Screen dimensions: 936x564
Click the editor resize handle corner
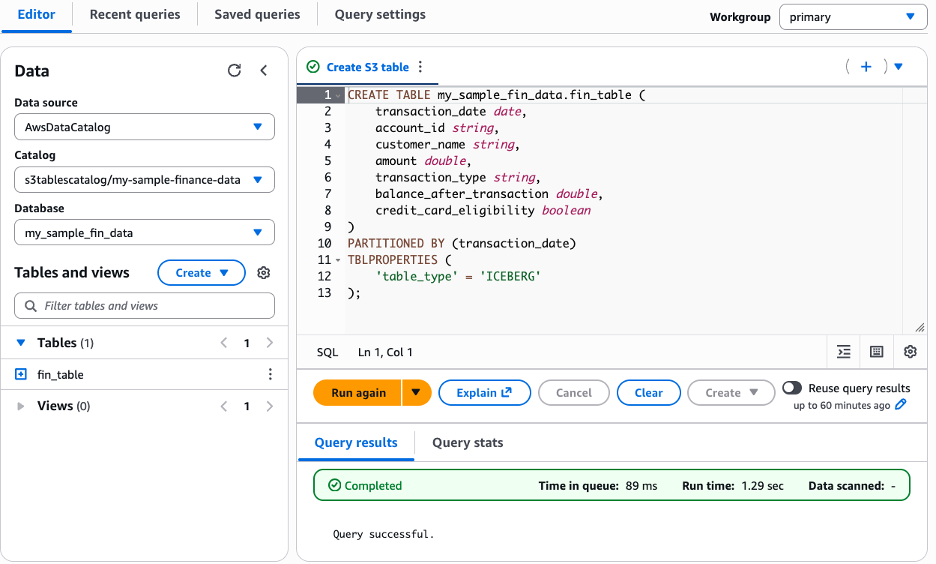point(920,327)
